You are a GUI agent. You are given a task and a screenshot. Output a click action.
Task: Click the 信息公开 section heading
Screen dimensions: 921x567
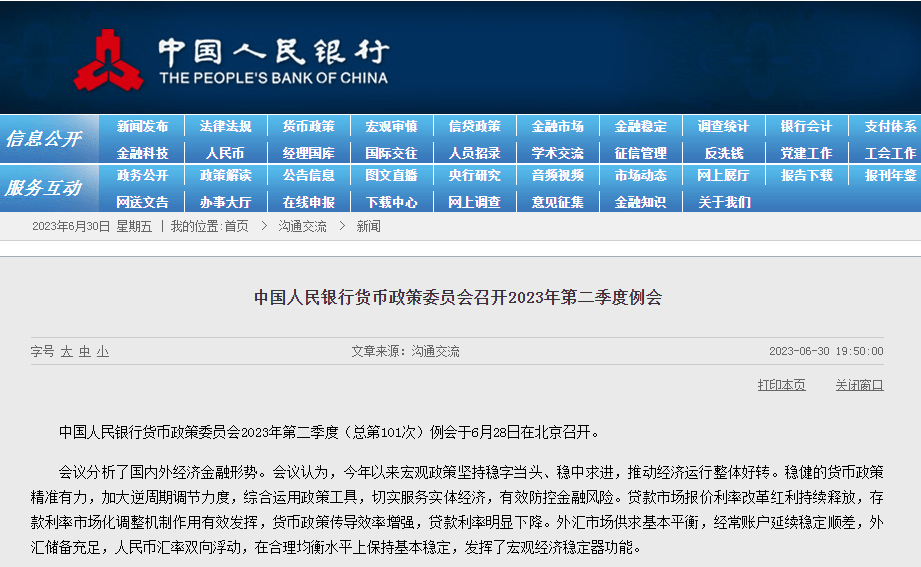coord(43,139)
